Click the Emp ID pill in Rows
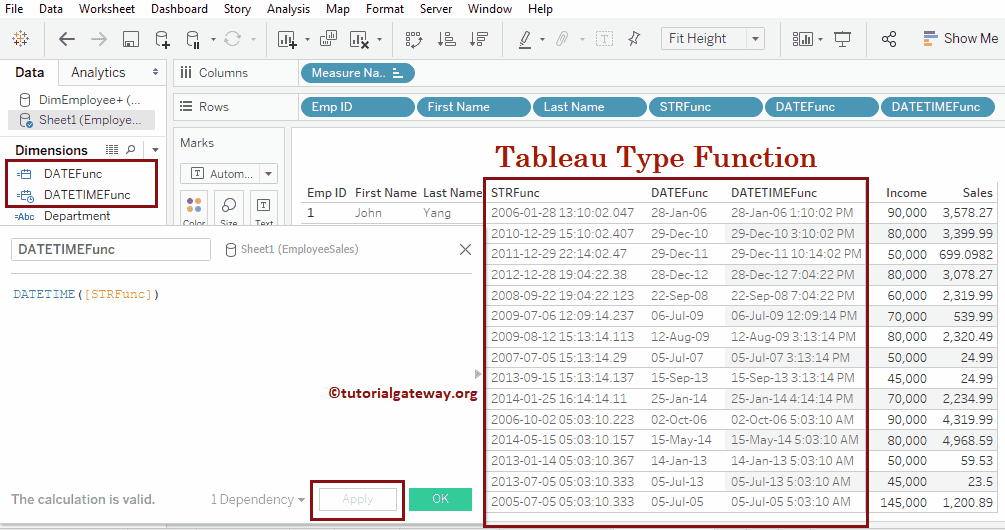The height and width of the screenshot is (530, 1005). 357,107
